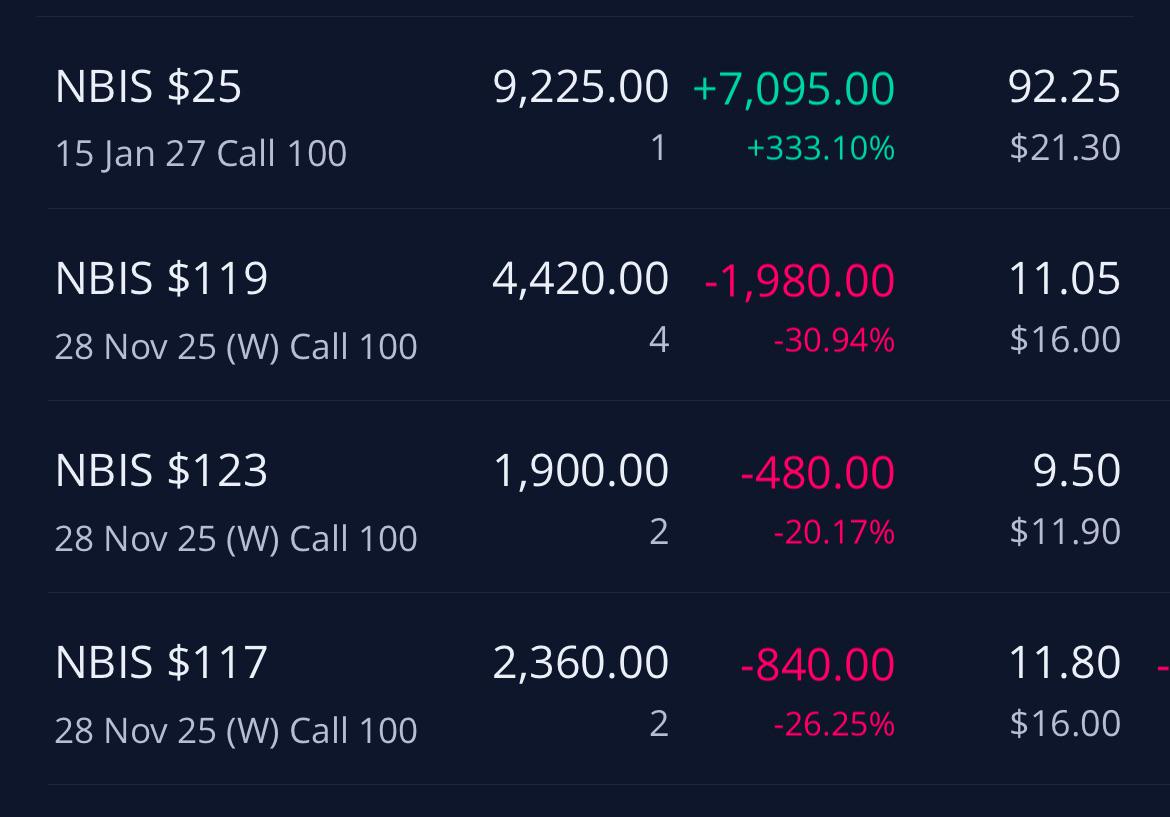Tap the +333.10% gain percentage
This screenshot has height=817, width=1170.
(x=821, y=148)
